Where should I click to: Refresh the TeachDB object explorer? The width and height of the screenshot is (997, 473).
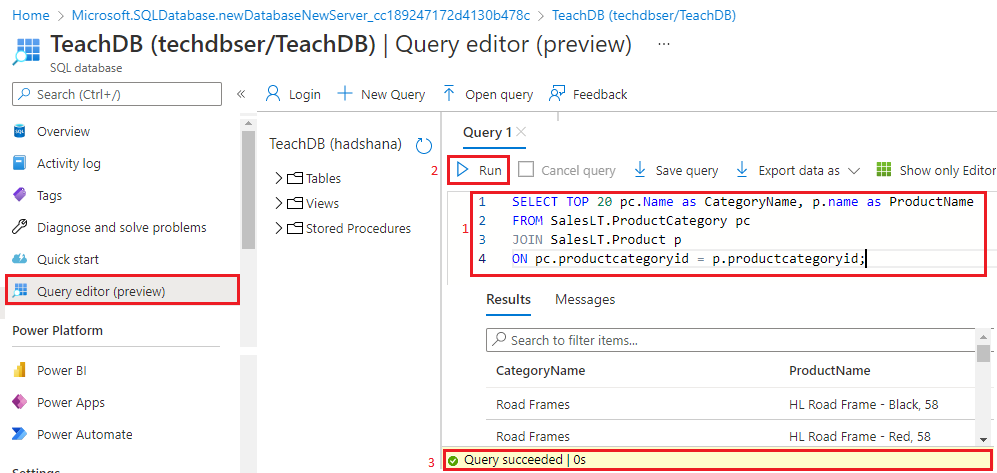423,146
